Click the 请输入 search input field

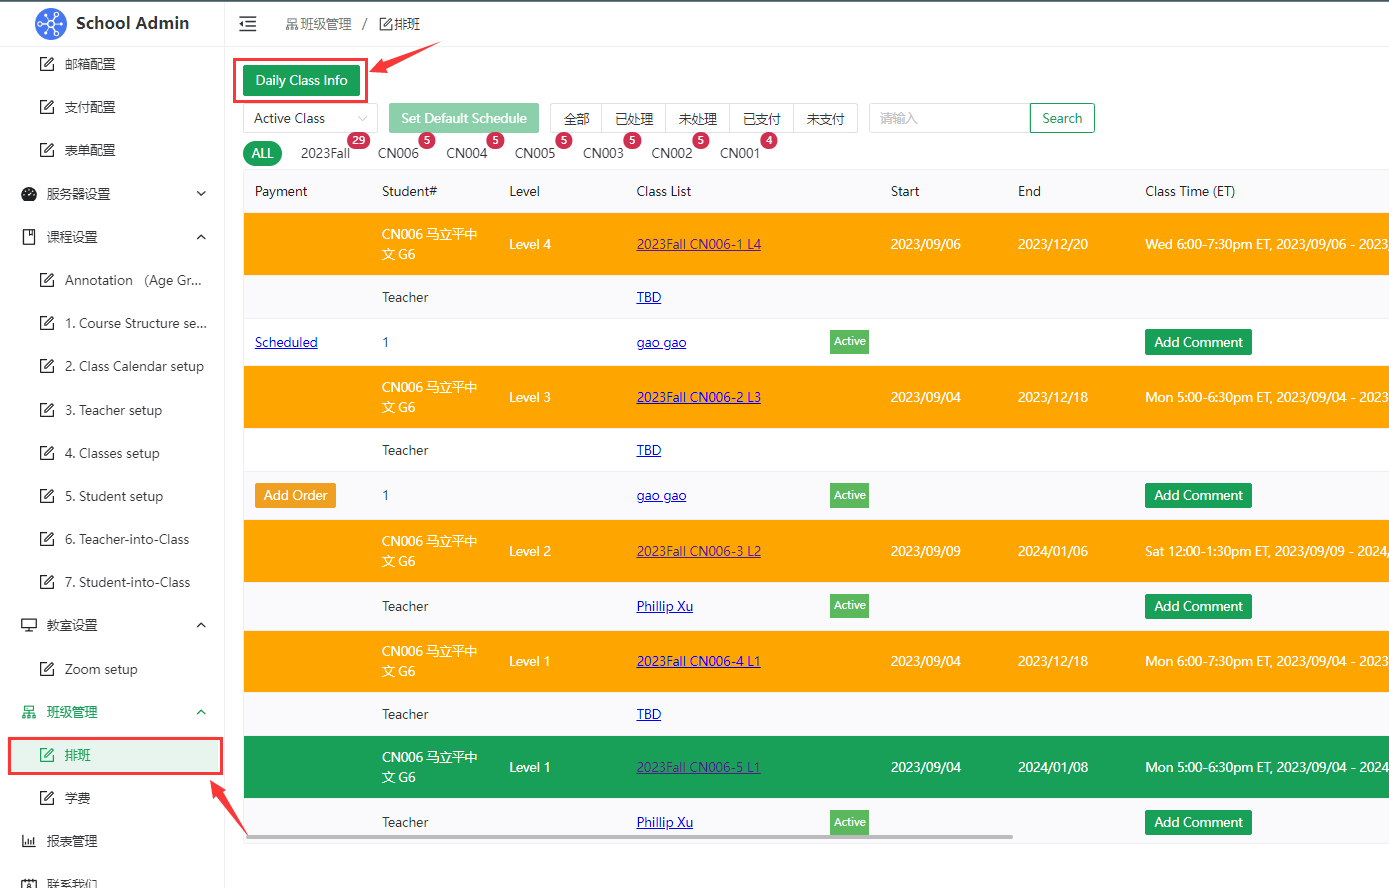(948, 118)
